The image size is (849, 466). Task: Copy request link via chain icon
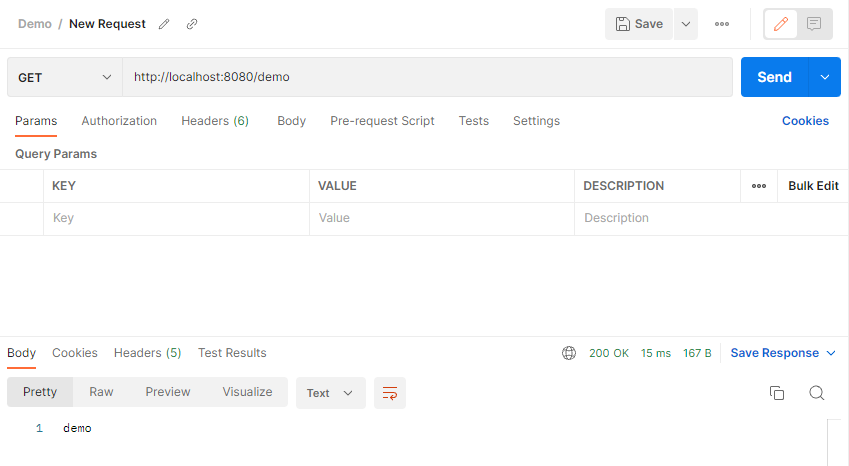192,24
